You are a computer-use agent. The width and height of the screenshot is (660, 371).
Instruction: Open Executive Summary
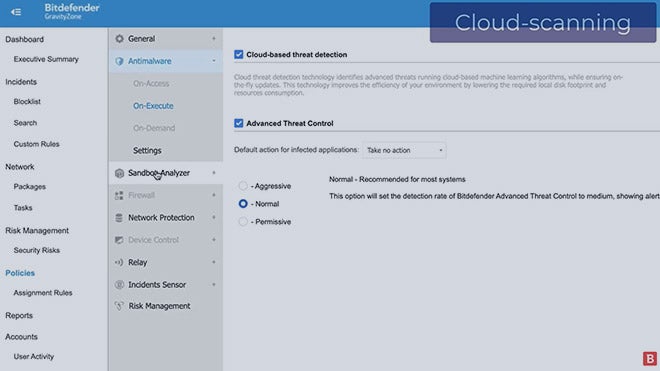point(46,59)
